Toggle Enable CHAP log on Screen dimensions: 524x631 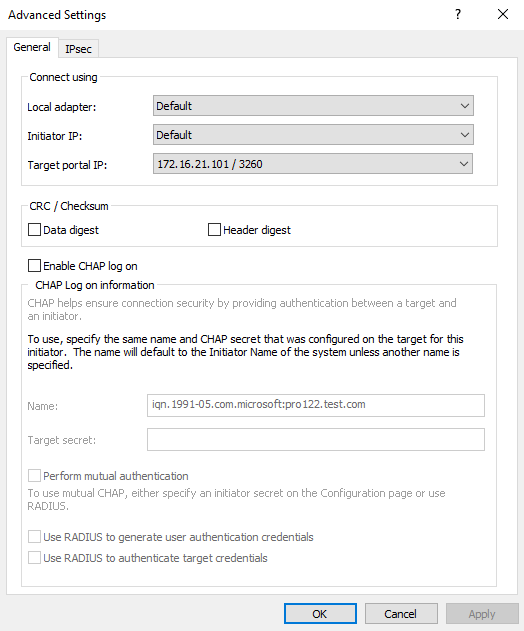(34, 266)
